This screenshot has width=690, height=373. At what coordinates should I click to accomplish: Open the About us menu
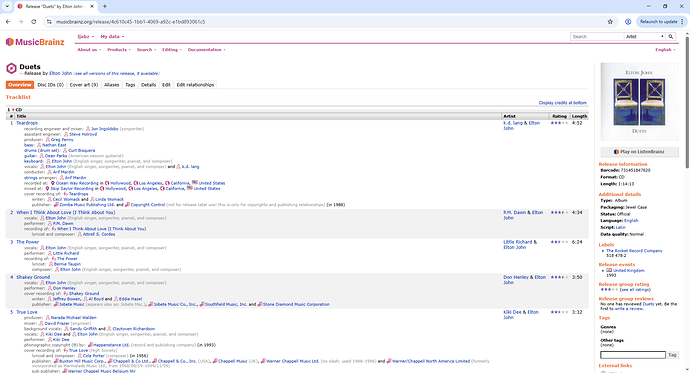tap(89, 50)
